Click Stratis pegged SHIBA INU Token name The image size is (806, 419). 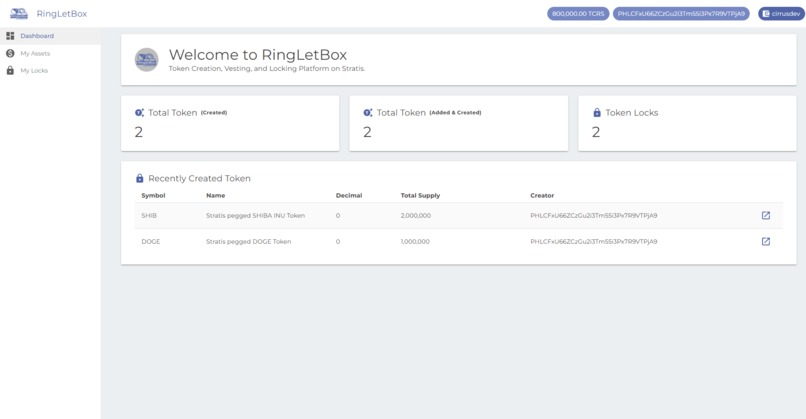(x=255, y=215)
